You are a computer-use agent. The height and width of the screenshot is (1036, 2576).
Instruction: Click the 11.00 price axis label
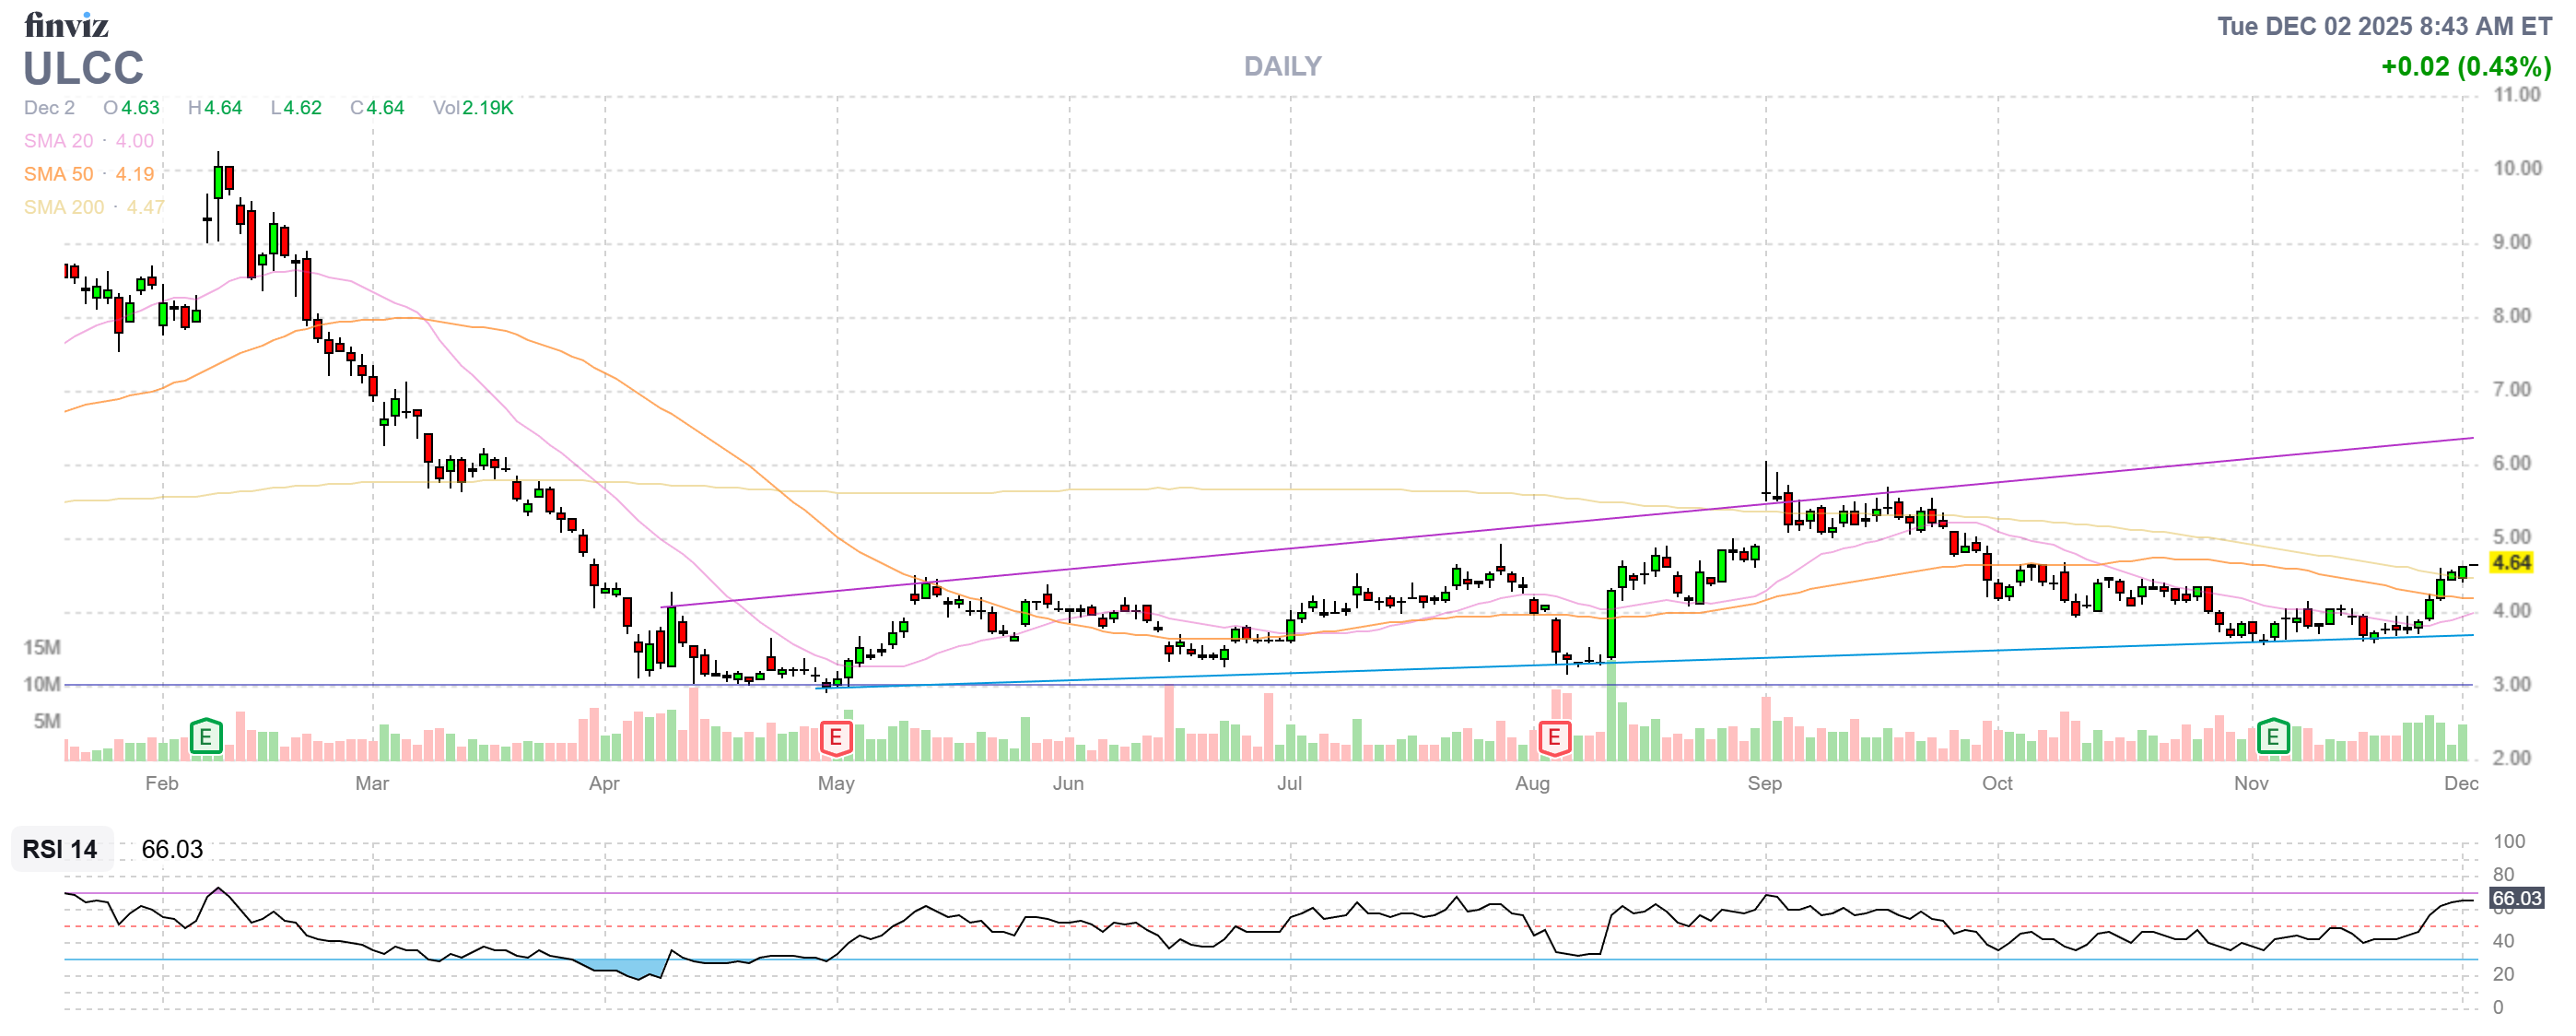click(x=2516, y=95)
